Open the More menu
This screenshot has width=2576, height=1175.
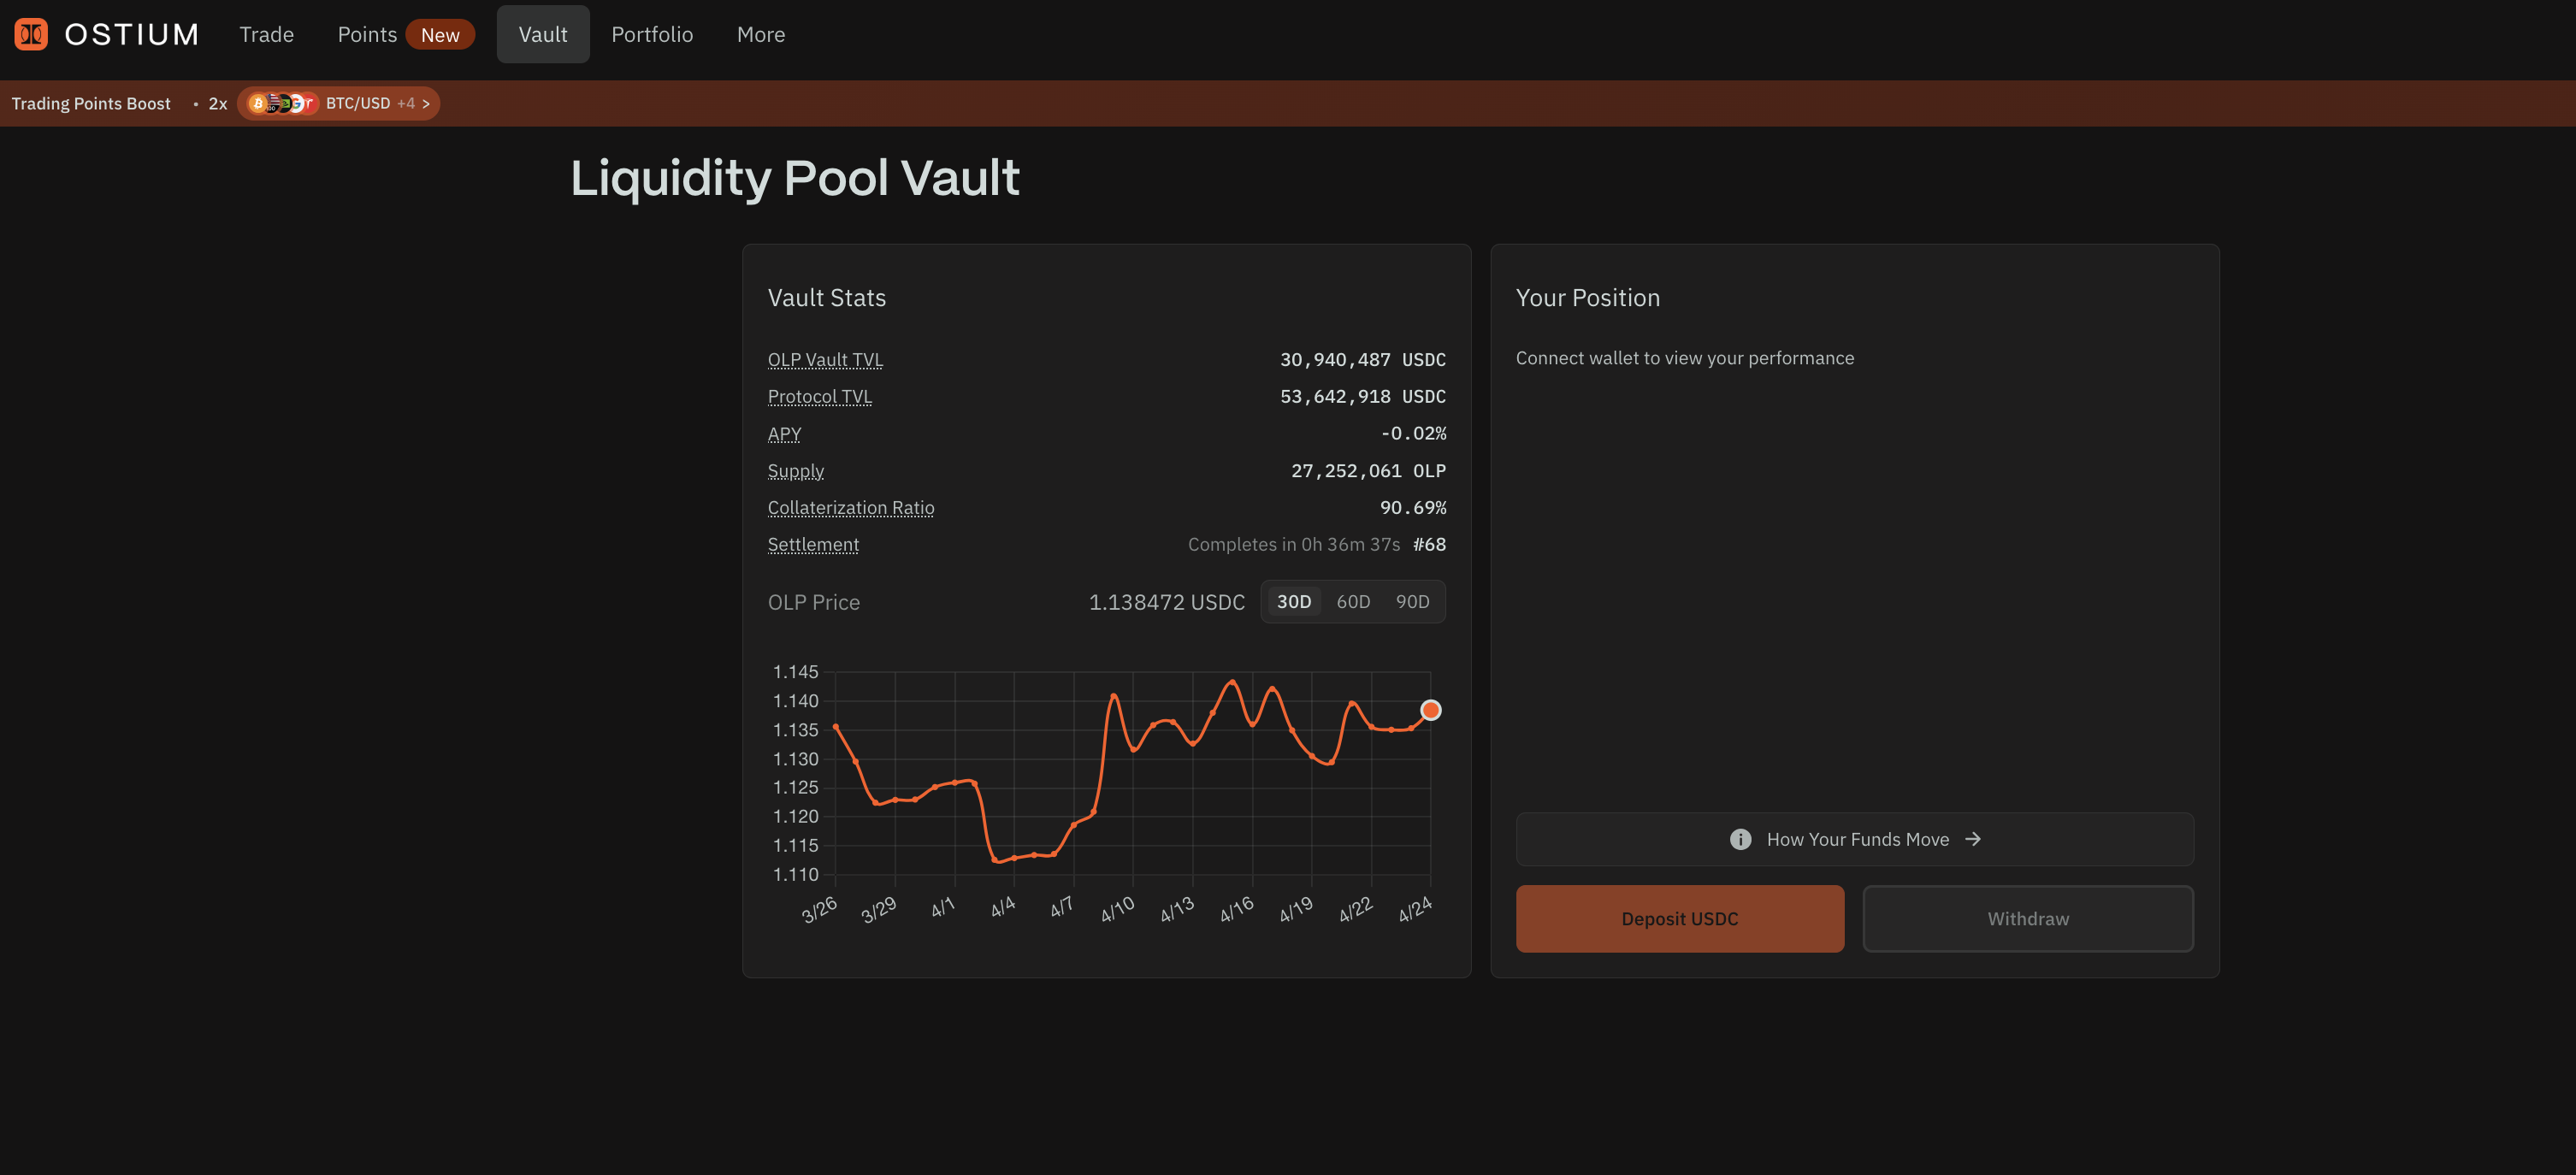(x=760, y=35)
